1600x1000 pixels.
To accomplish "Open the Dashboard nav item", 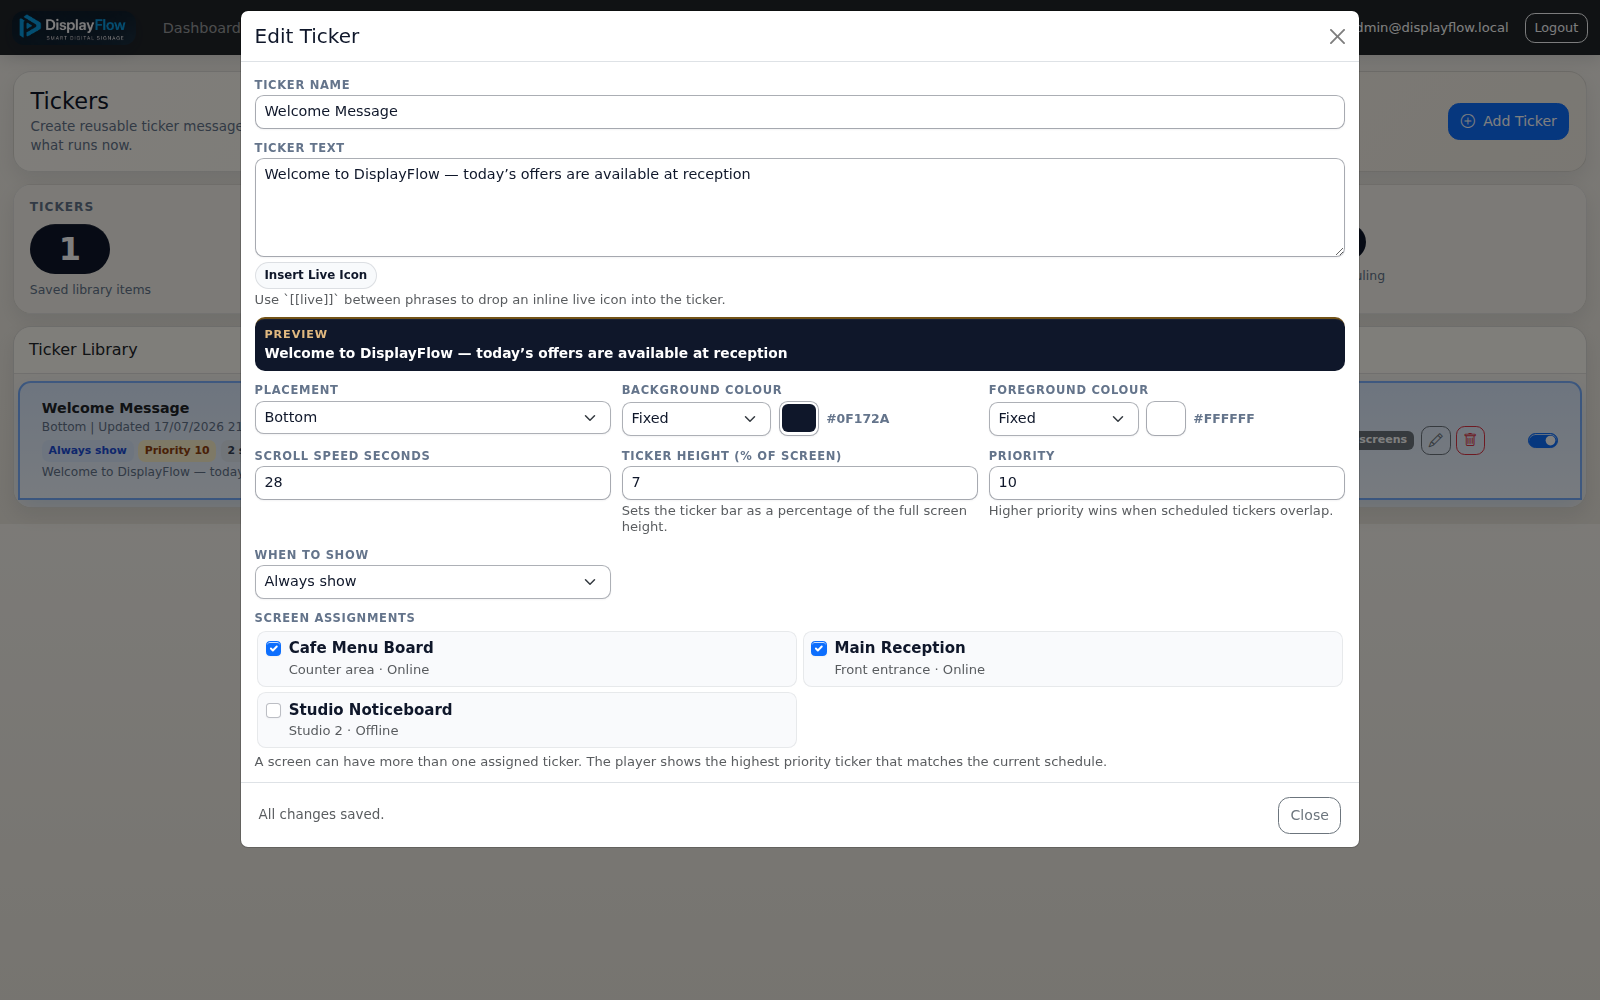I will 201,28.
